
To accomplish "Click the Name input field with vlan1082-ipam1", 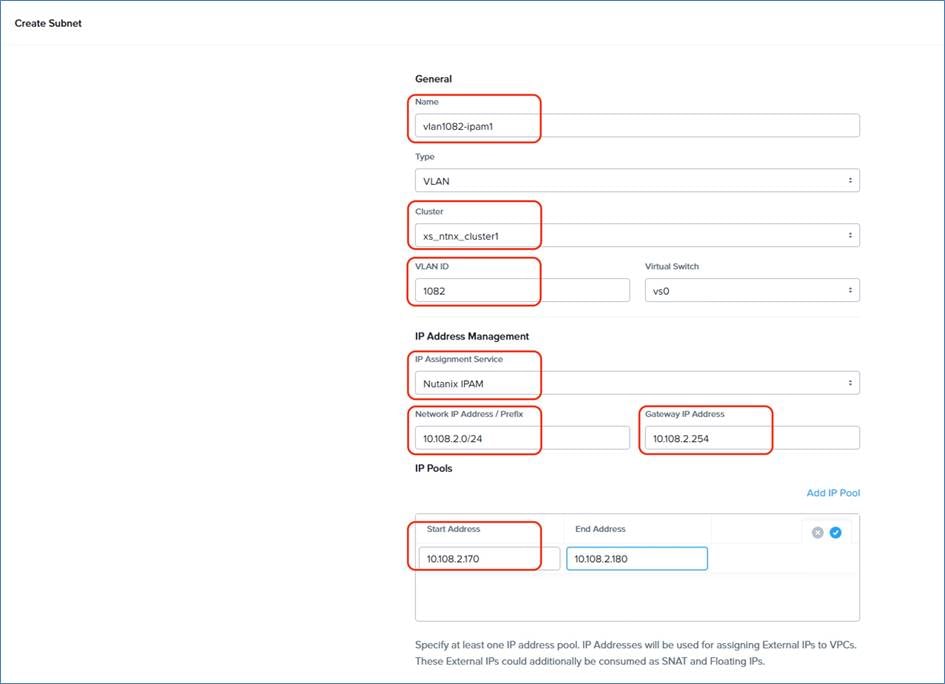I will [637, 125].
